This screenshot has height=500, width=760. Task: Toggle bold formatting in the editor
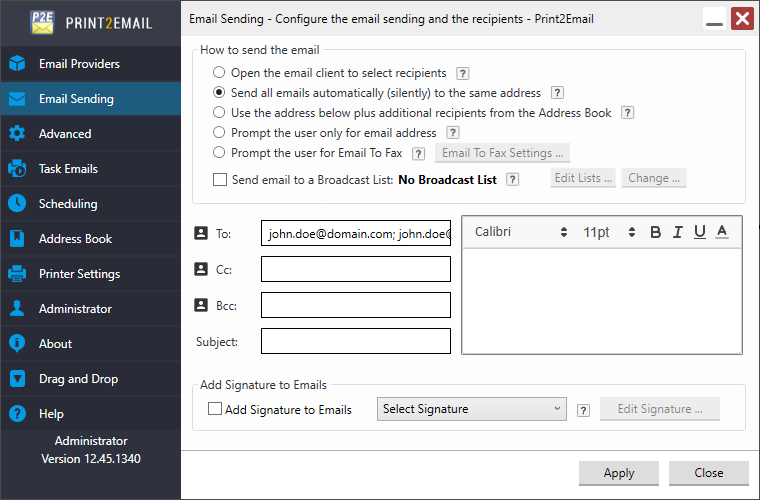pos(656,232)
